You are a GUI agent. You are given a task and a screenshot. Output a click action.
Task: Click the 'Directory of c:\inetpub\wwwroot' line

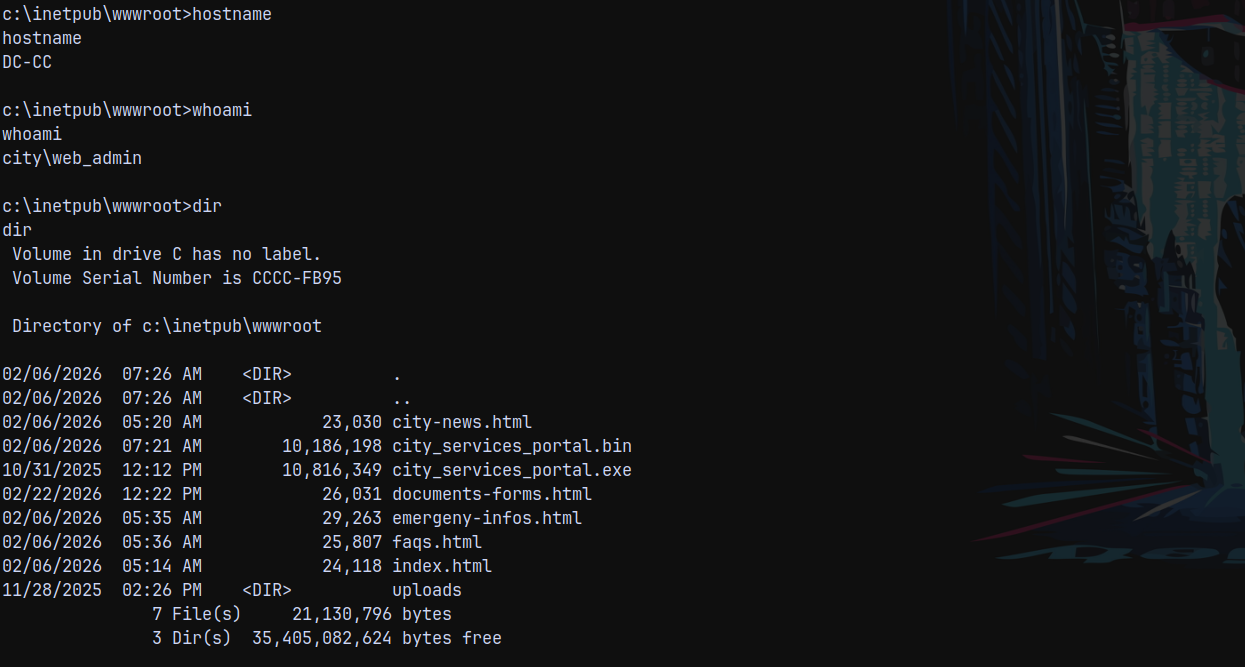point(167,326)
